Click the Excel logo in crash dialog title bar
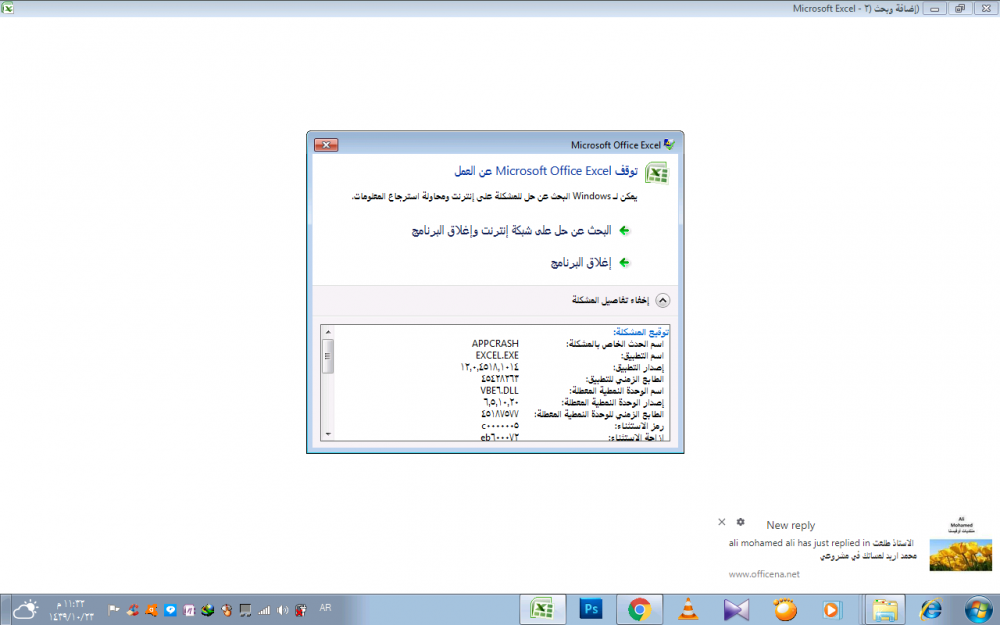The height and width of the screenshot is (625, 1000). pos(669,144)
